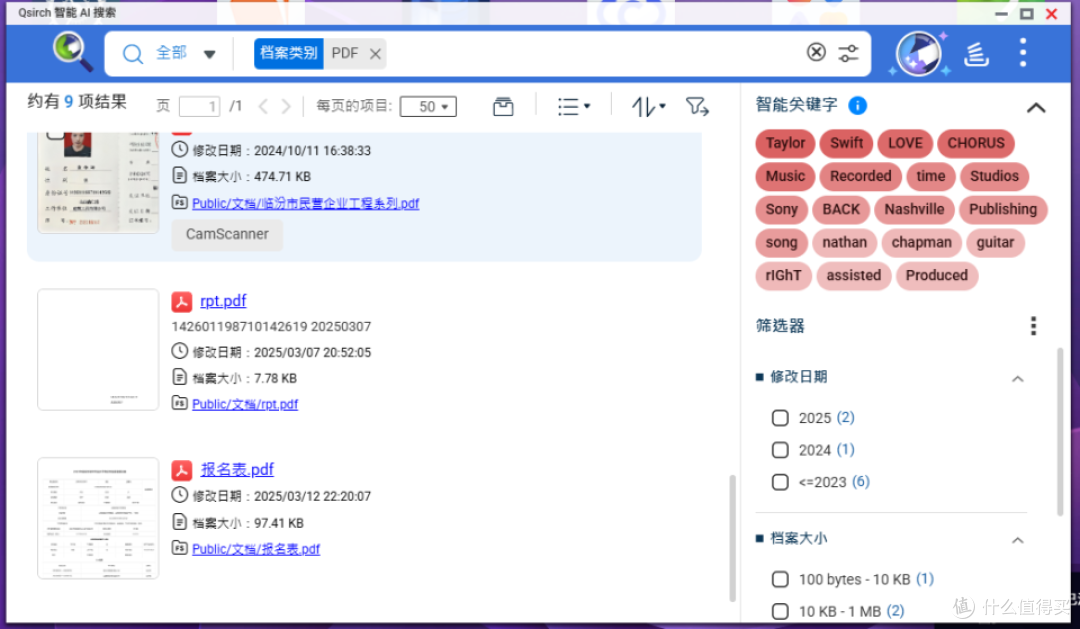Click the 档案类别 filter label tag

289,53
